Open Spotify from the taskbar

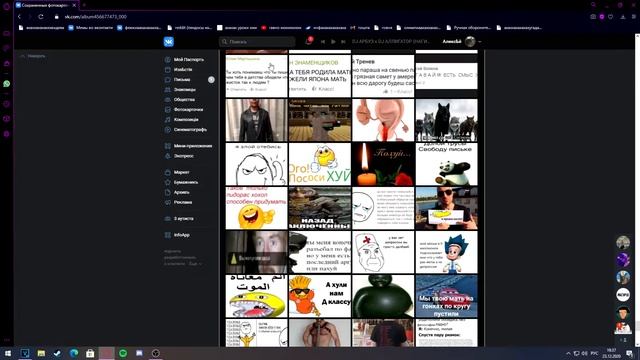tap(123, 353)
